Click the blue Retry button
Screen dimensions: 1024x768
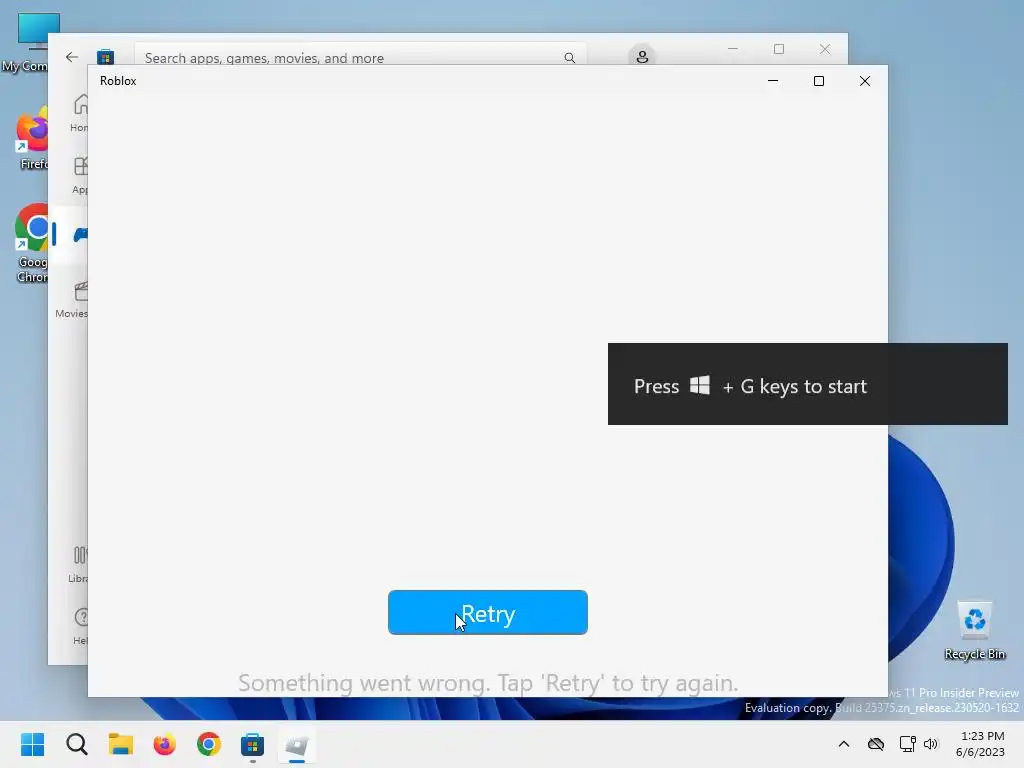487,612
